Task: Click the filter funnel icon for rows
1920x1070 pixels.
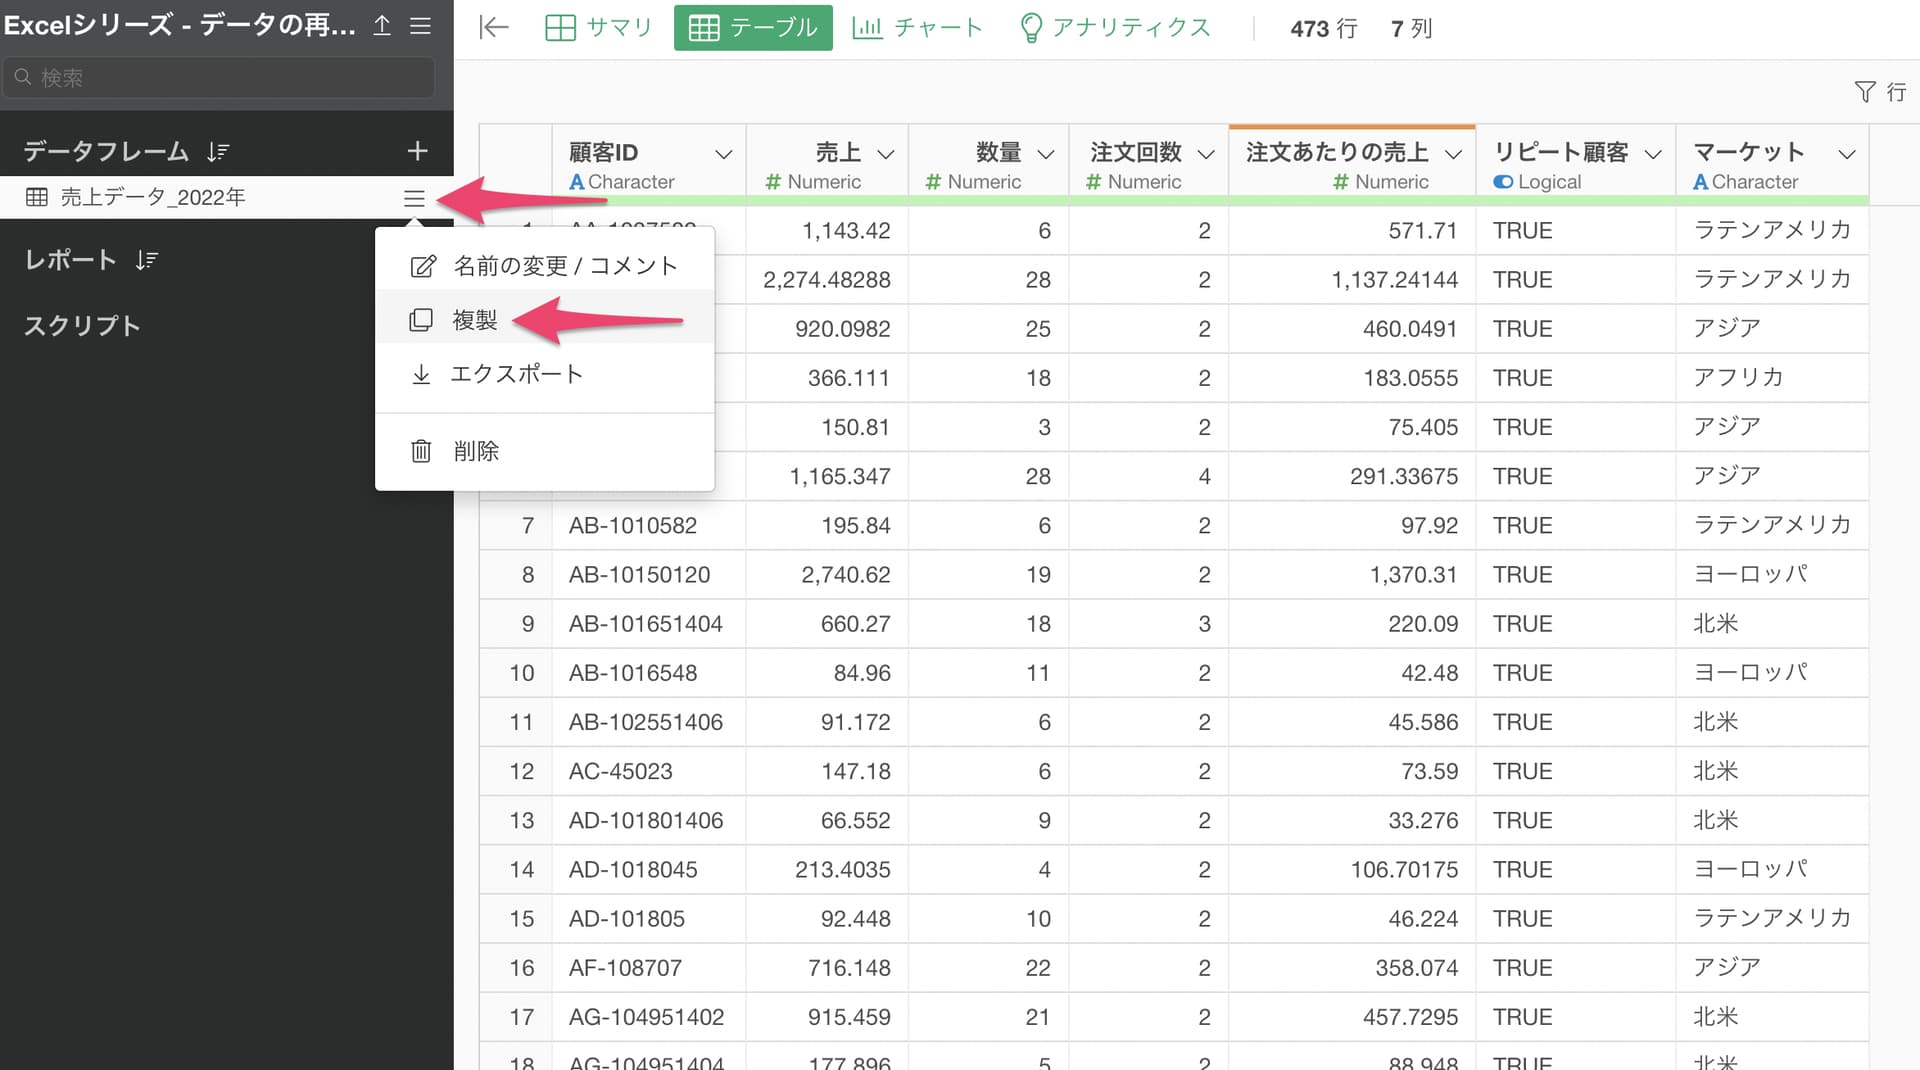Action: [x=1864, y=92]
